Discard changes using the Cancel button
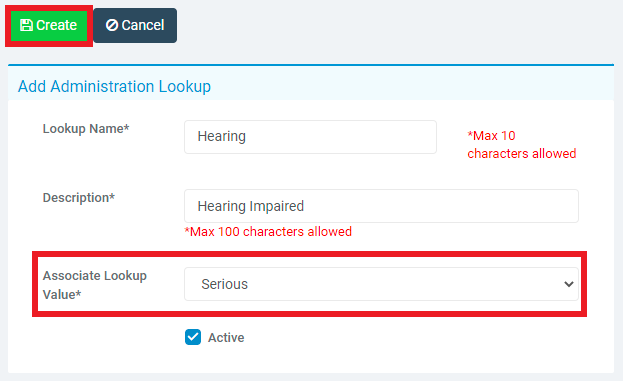 pos(135,25)
